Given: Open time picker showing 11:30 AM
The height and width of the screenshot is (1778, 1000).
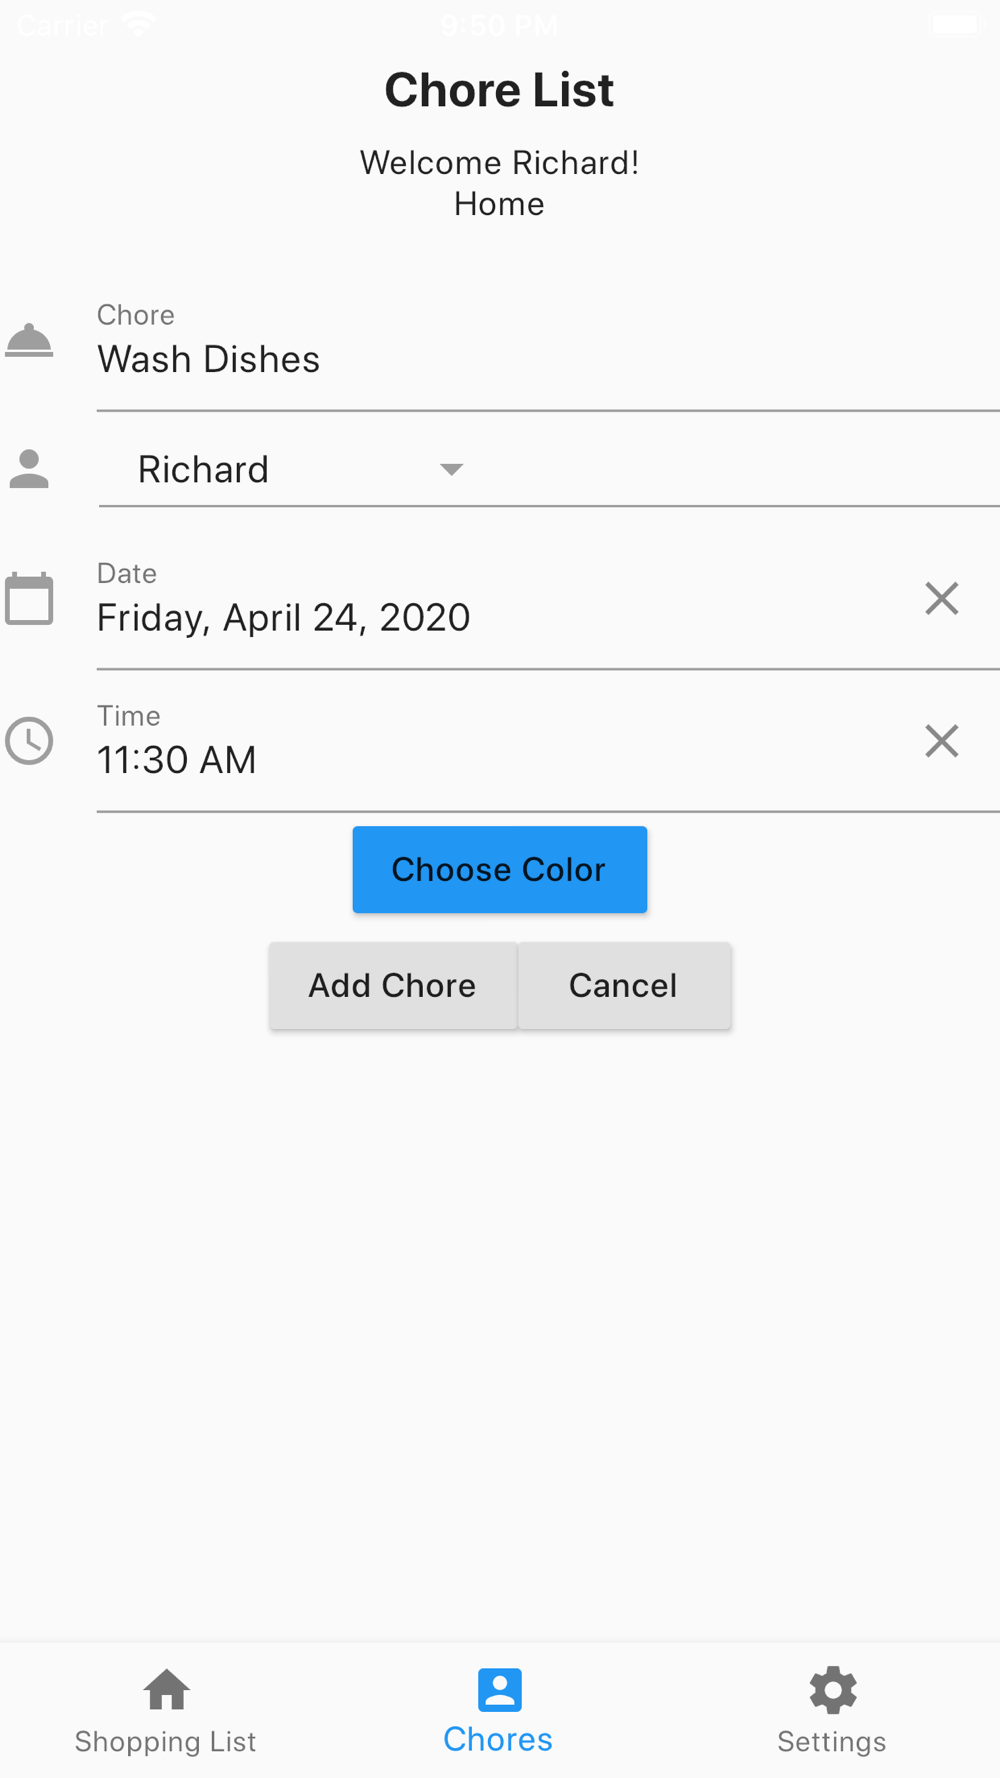Looking at the screenshot, I should tap(177, 761).
